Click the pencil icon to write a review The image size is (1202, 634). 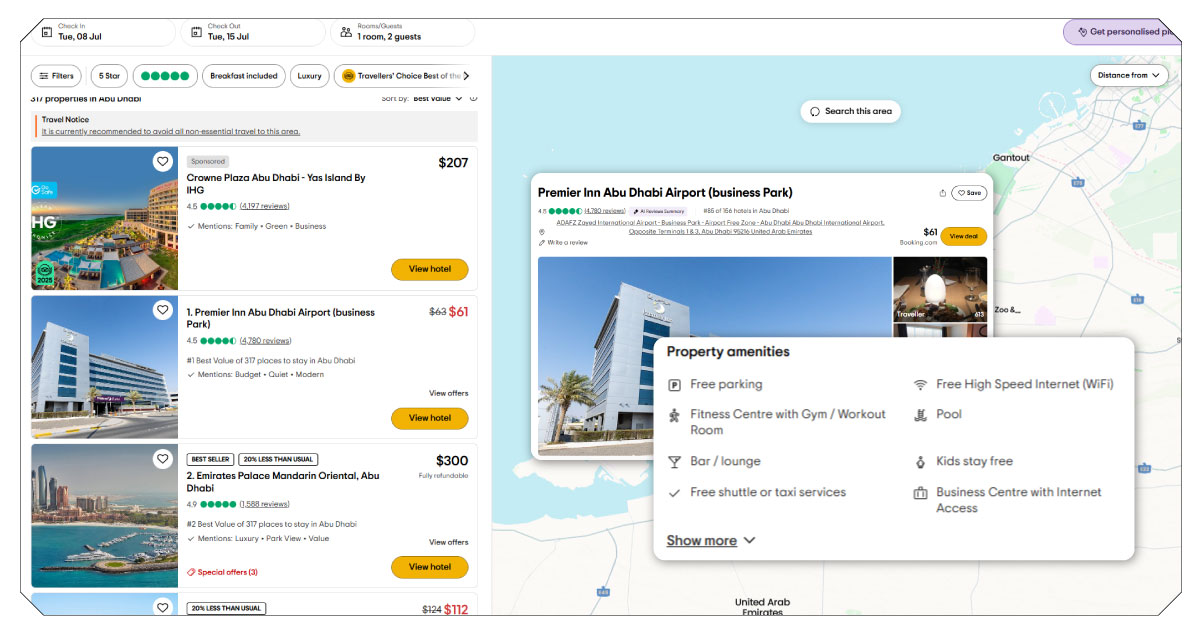[541, 241]
